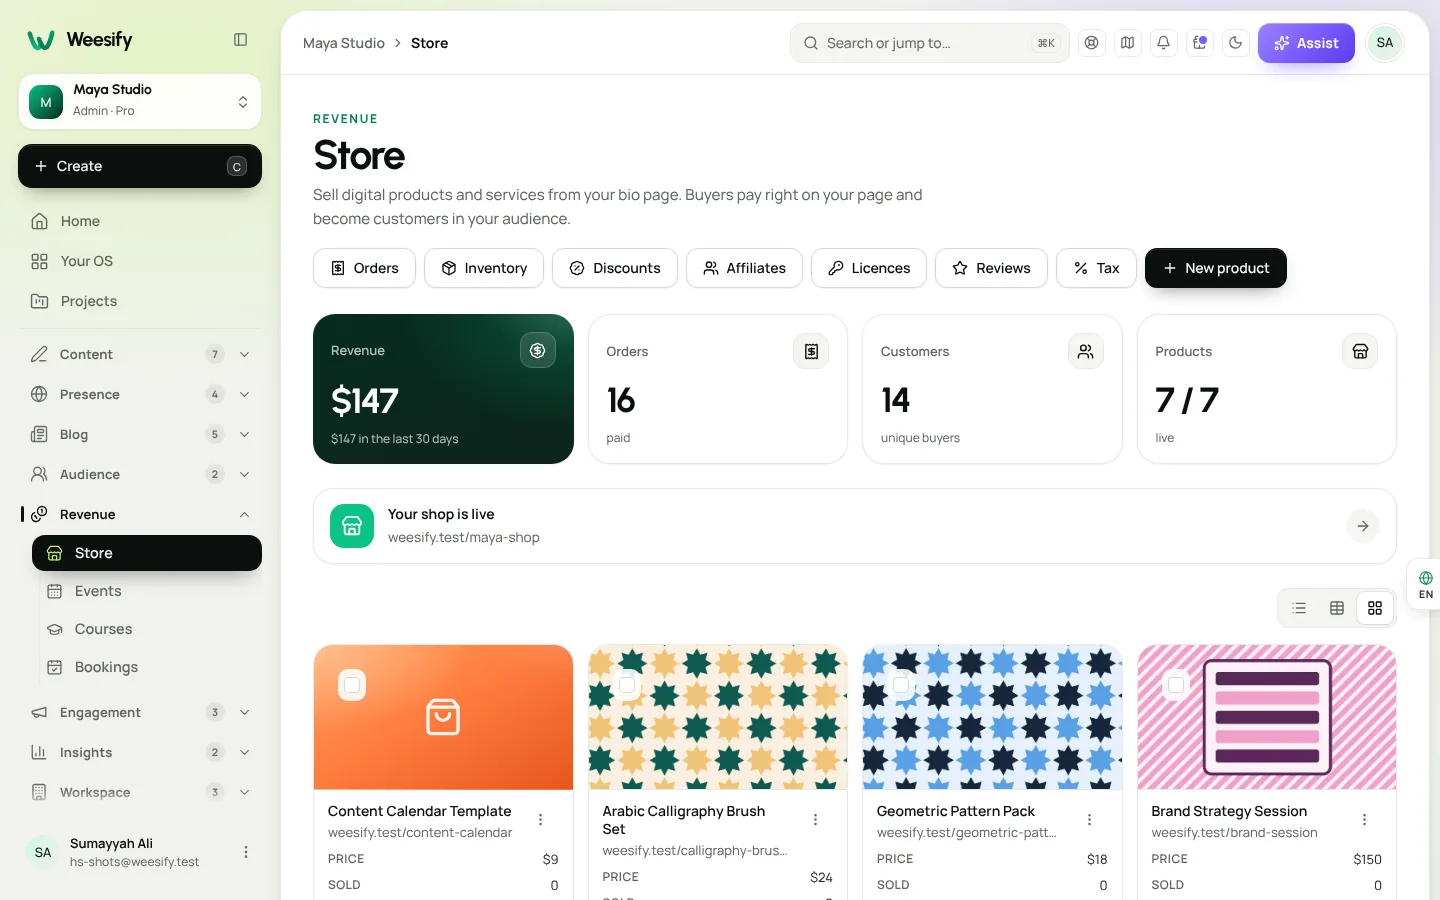
Task: Open Bookings in the sidebar
Action: (147, 667)
